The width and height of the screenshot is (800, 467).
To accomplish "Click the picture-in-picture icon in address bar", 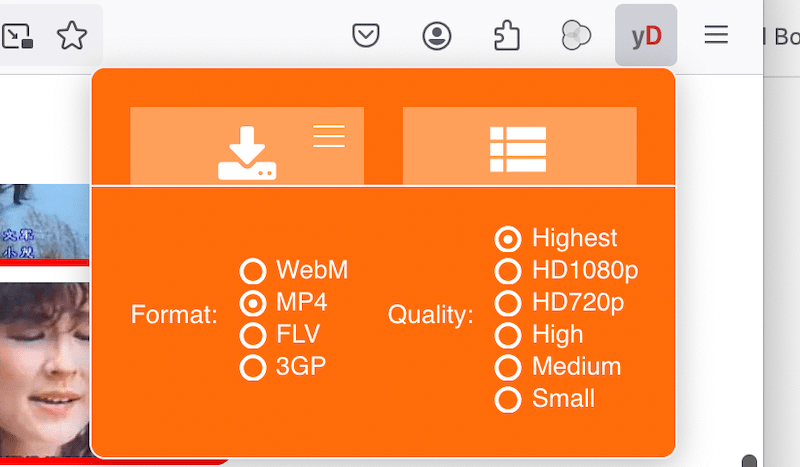I will pyautogui.click(x=17, y=36).
